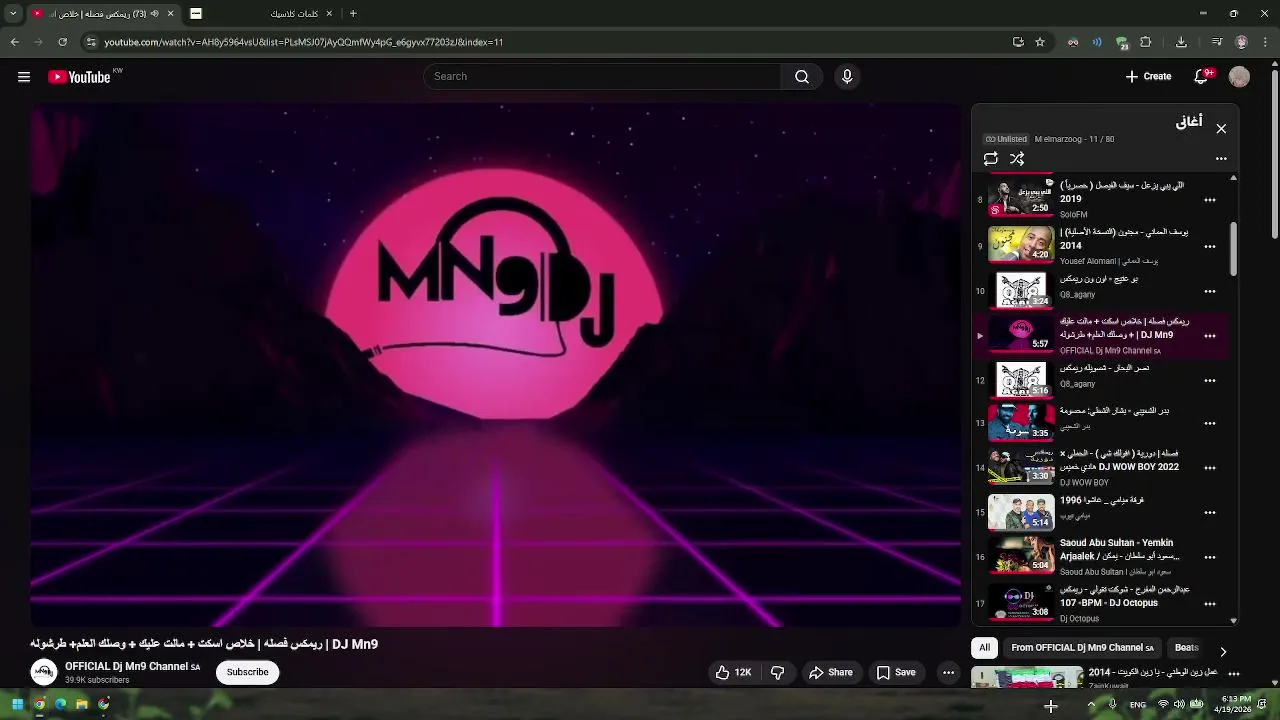
Task: Open browser Extensions puzzle icon
Action: [1146, 42]
